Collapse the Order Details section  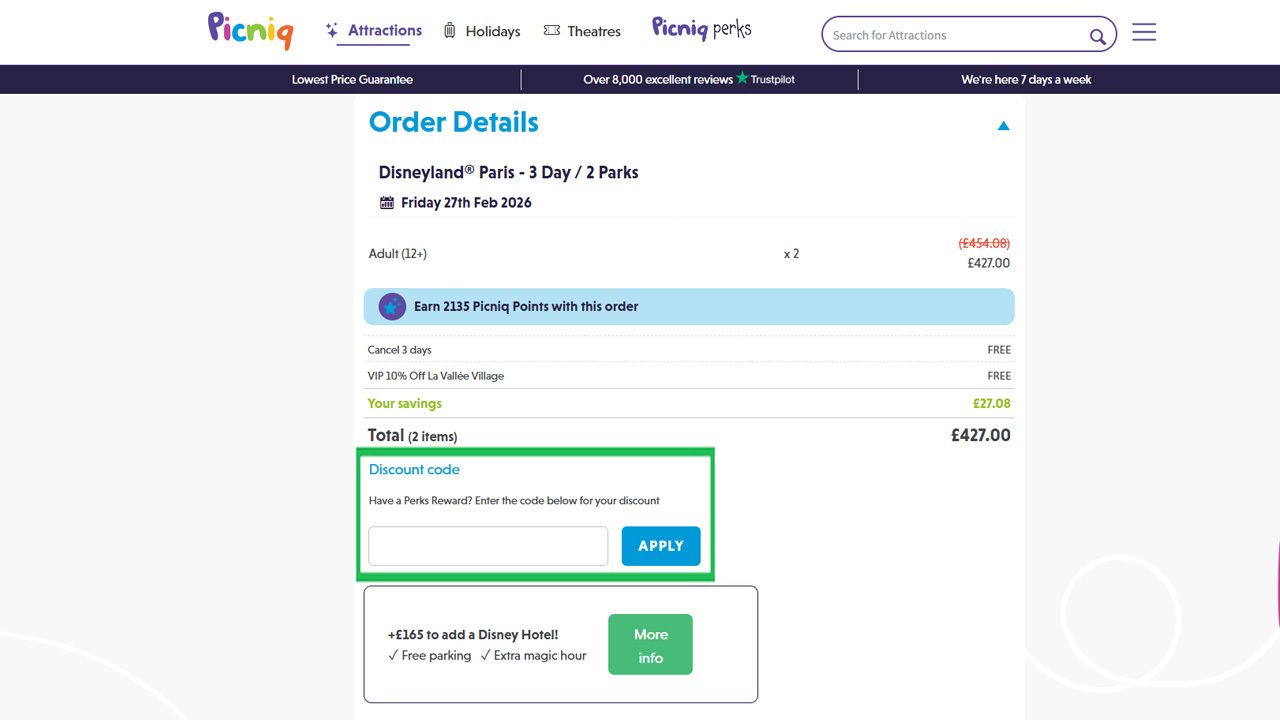tap(1003, 125)
